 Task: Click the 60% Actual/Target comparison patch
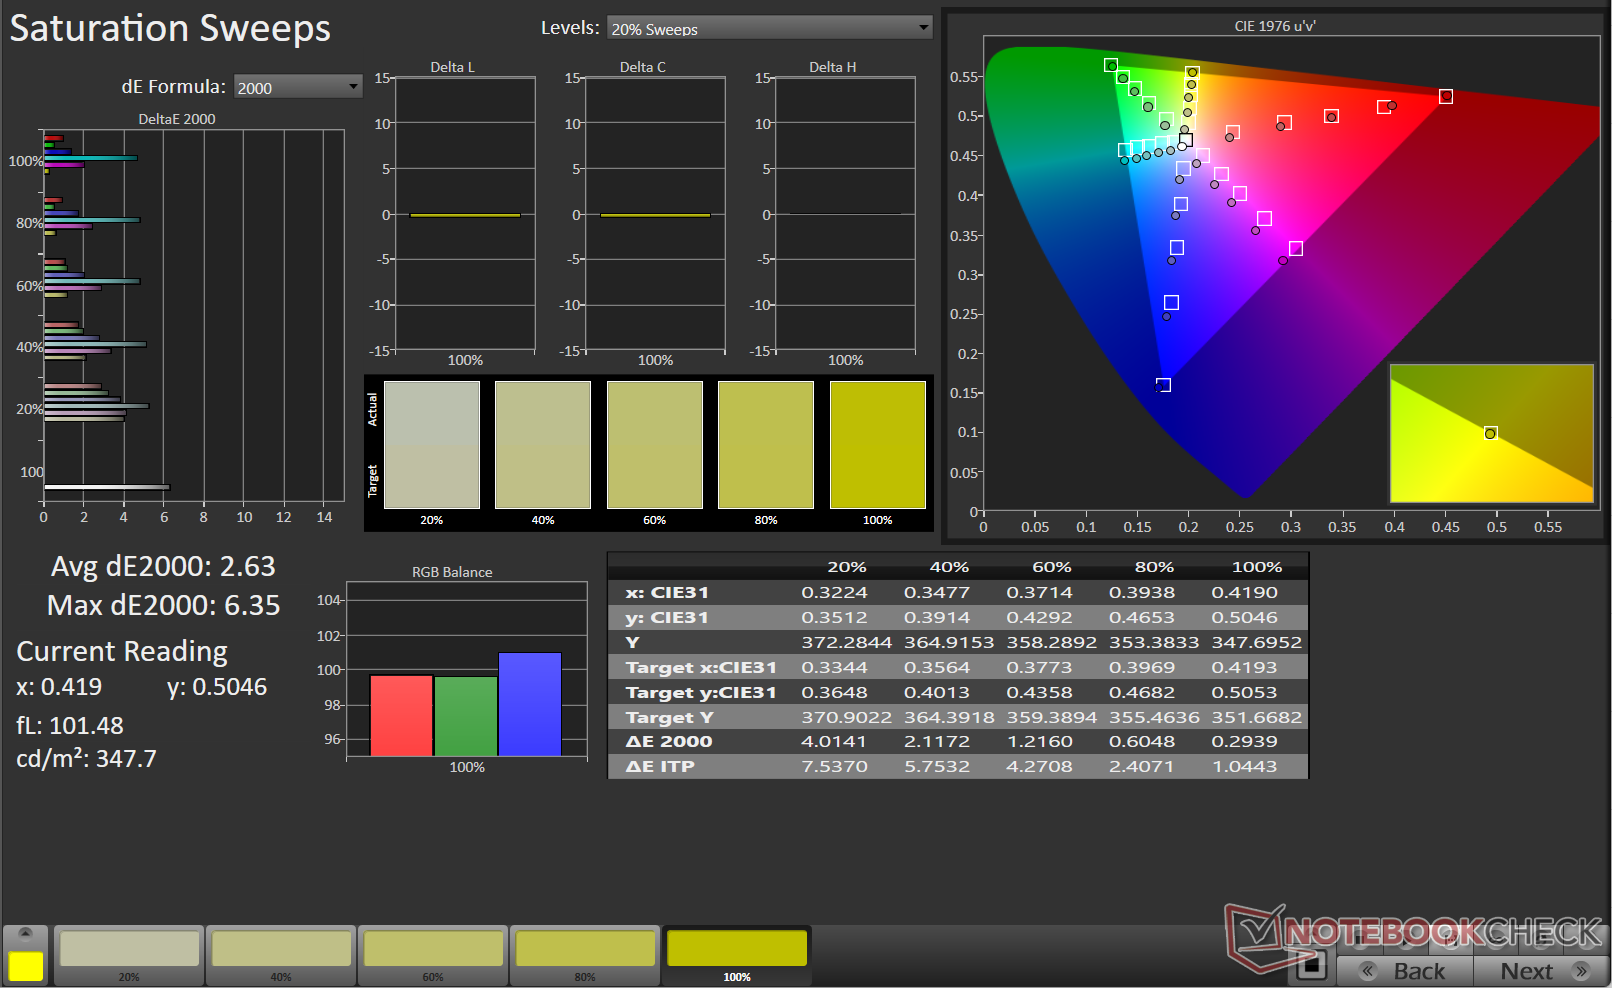pos(655,445)
